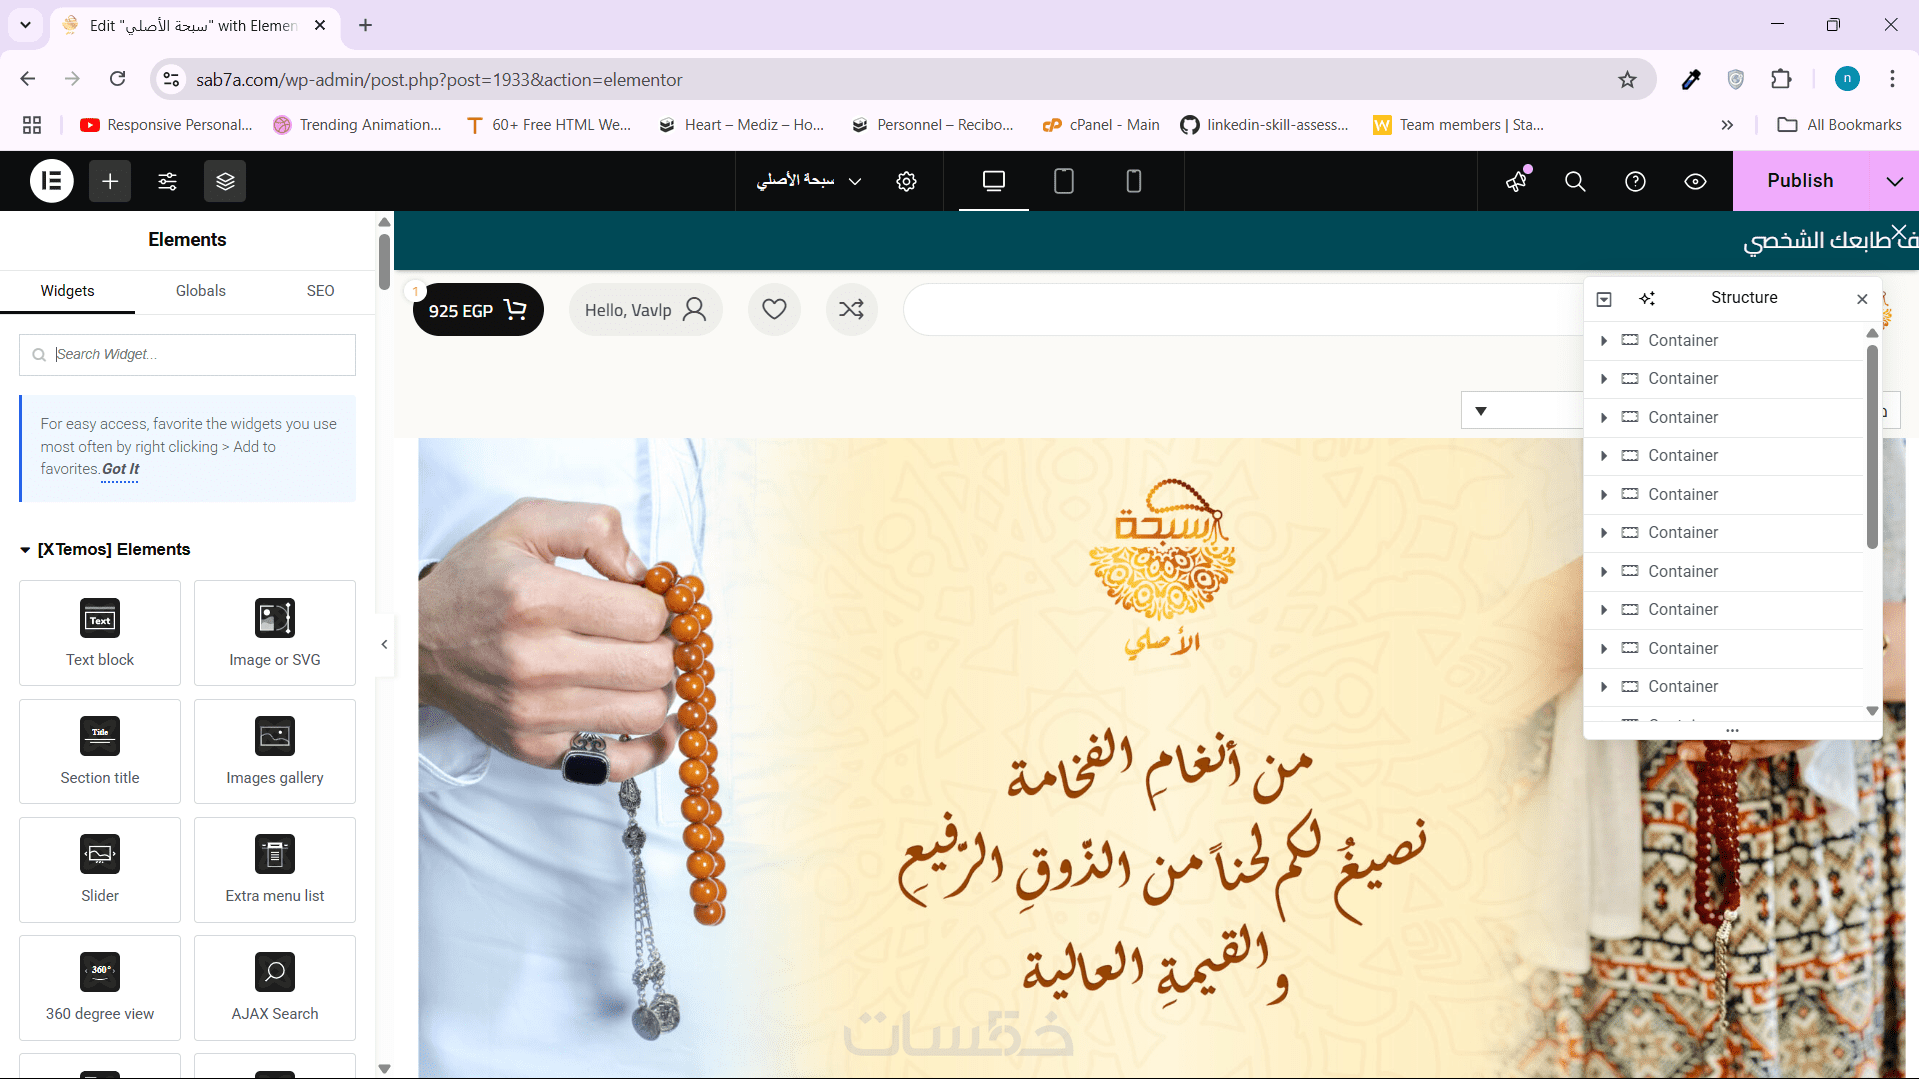Click the Add Element plus icon
This screenshot has height=1079, width=1919.
point(110,181)
